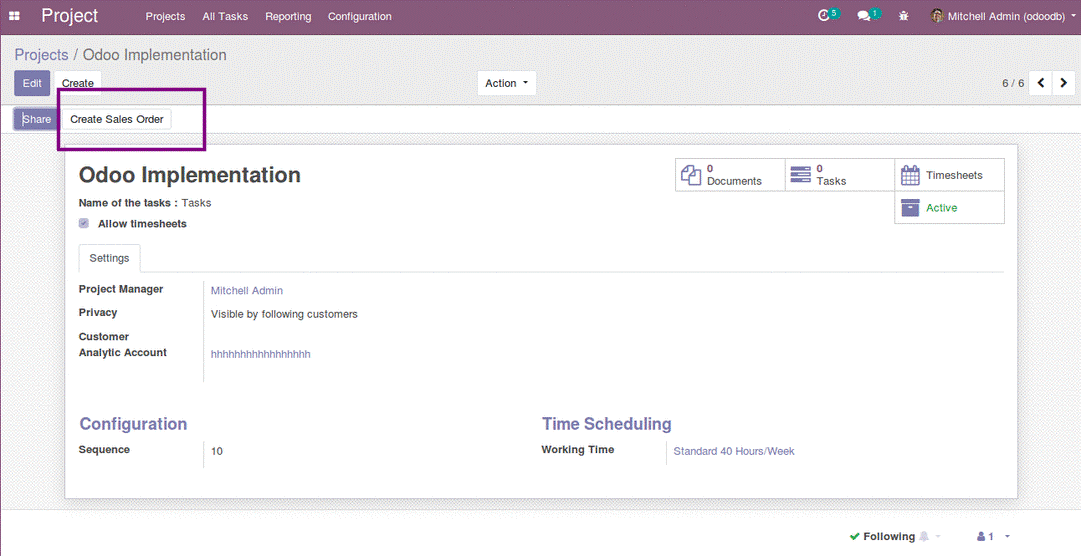Screen dimensions: 1081x556
Task: Click the Projects breadcrumb link
Action: (x=41, y=54)
